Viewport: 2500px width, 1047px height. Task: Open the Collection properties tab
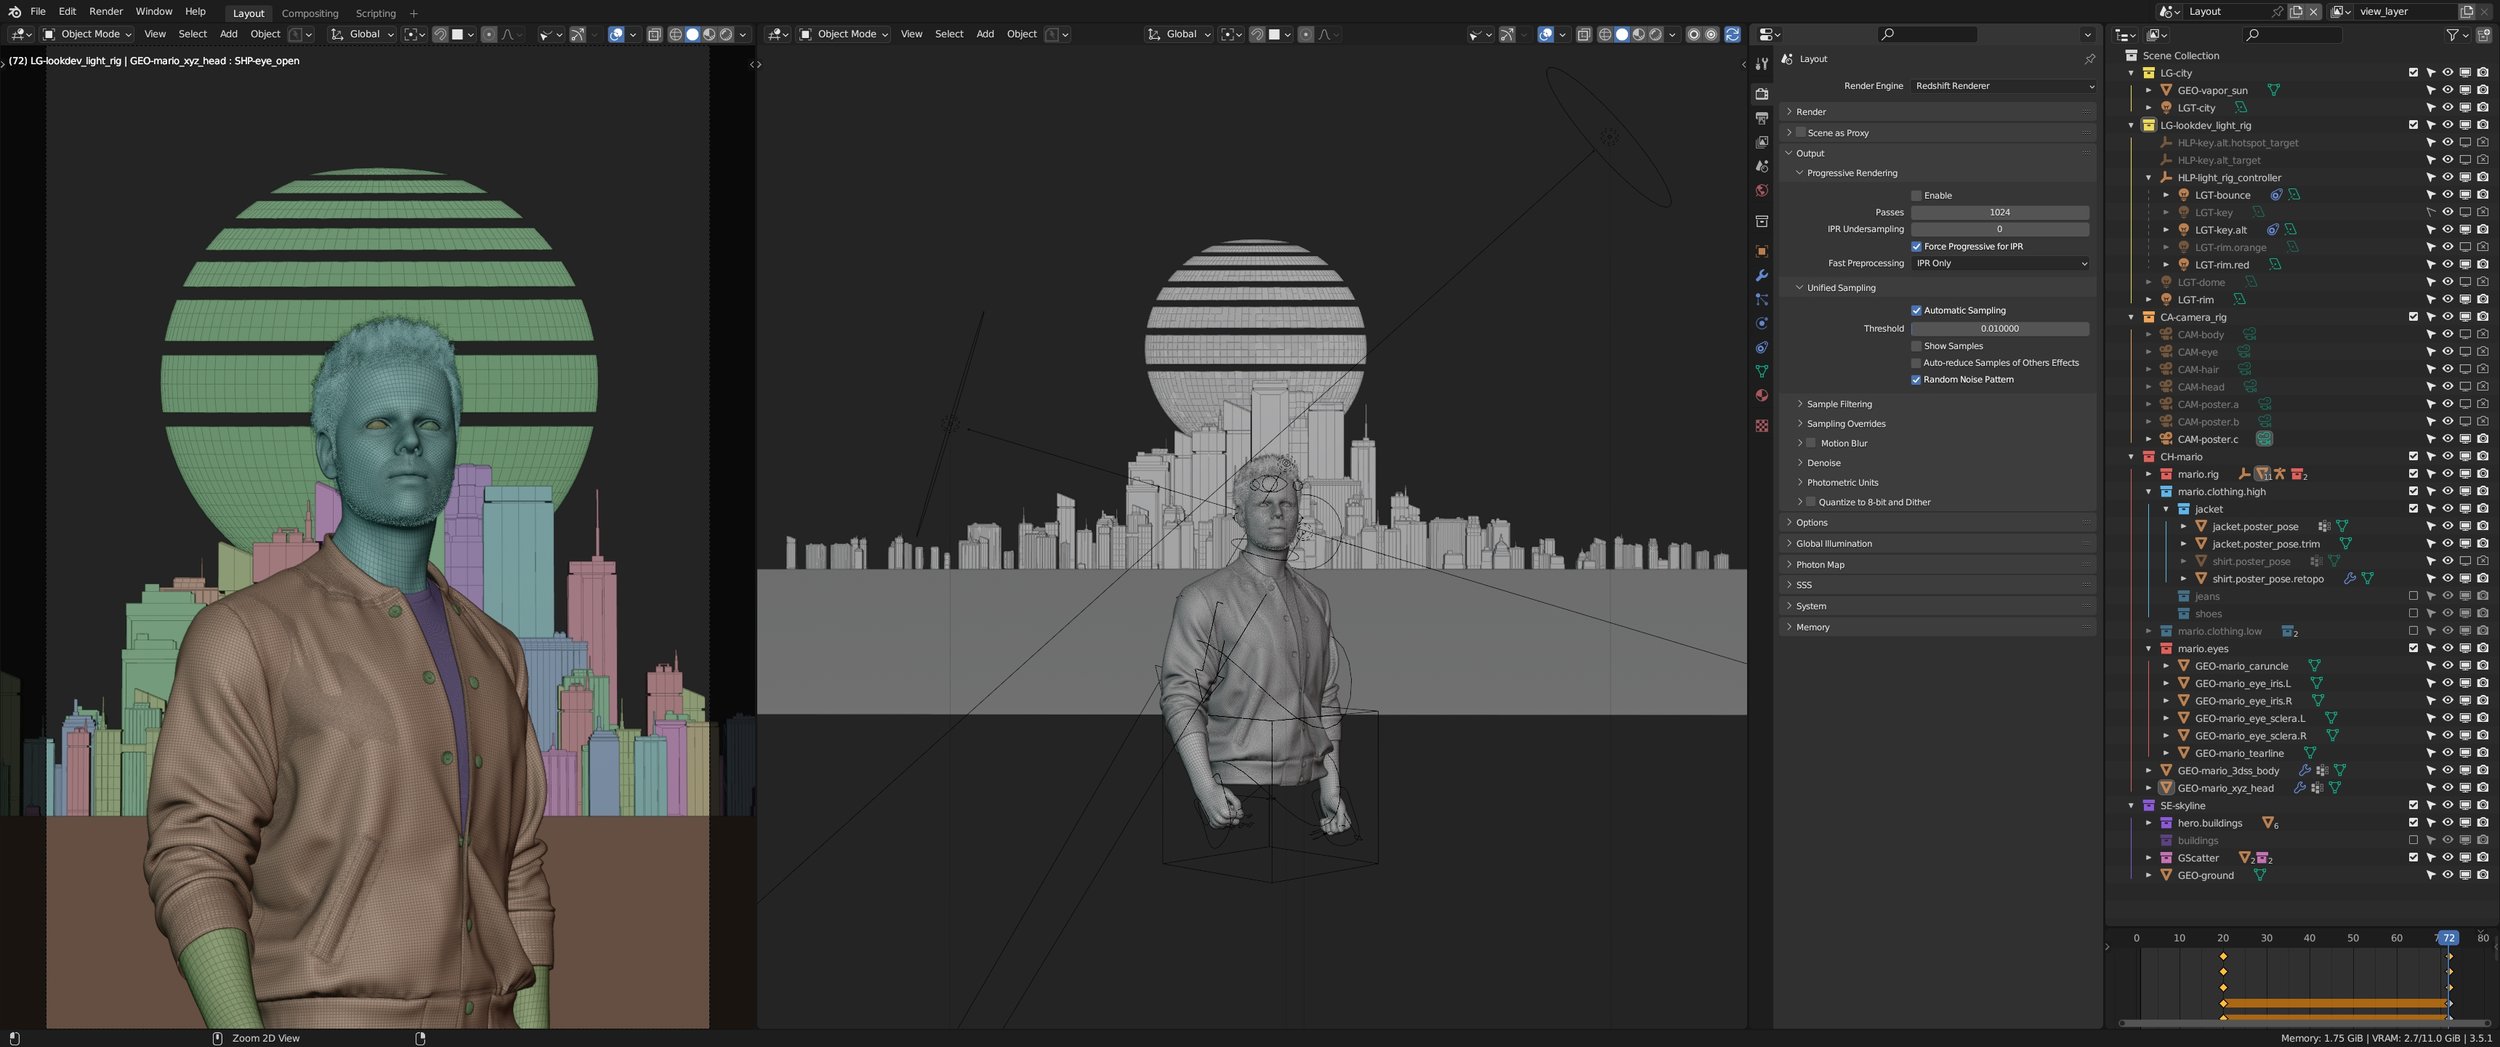tap(1761, 221)
